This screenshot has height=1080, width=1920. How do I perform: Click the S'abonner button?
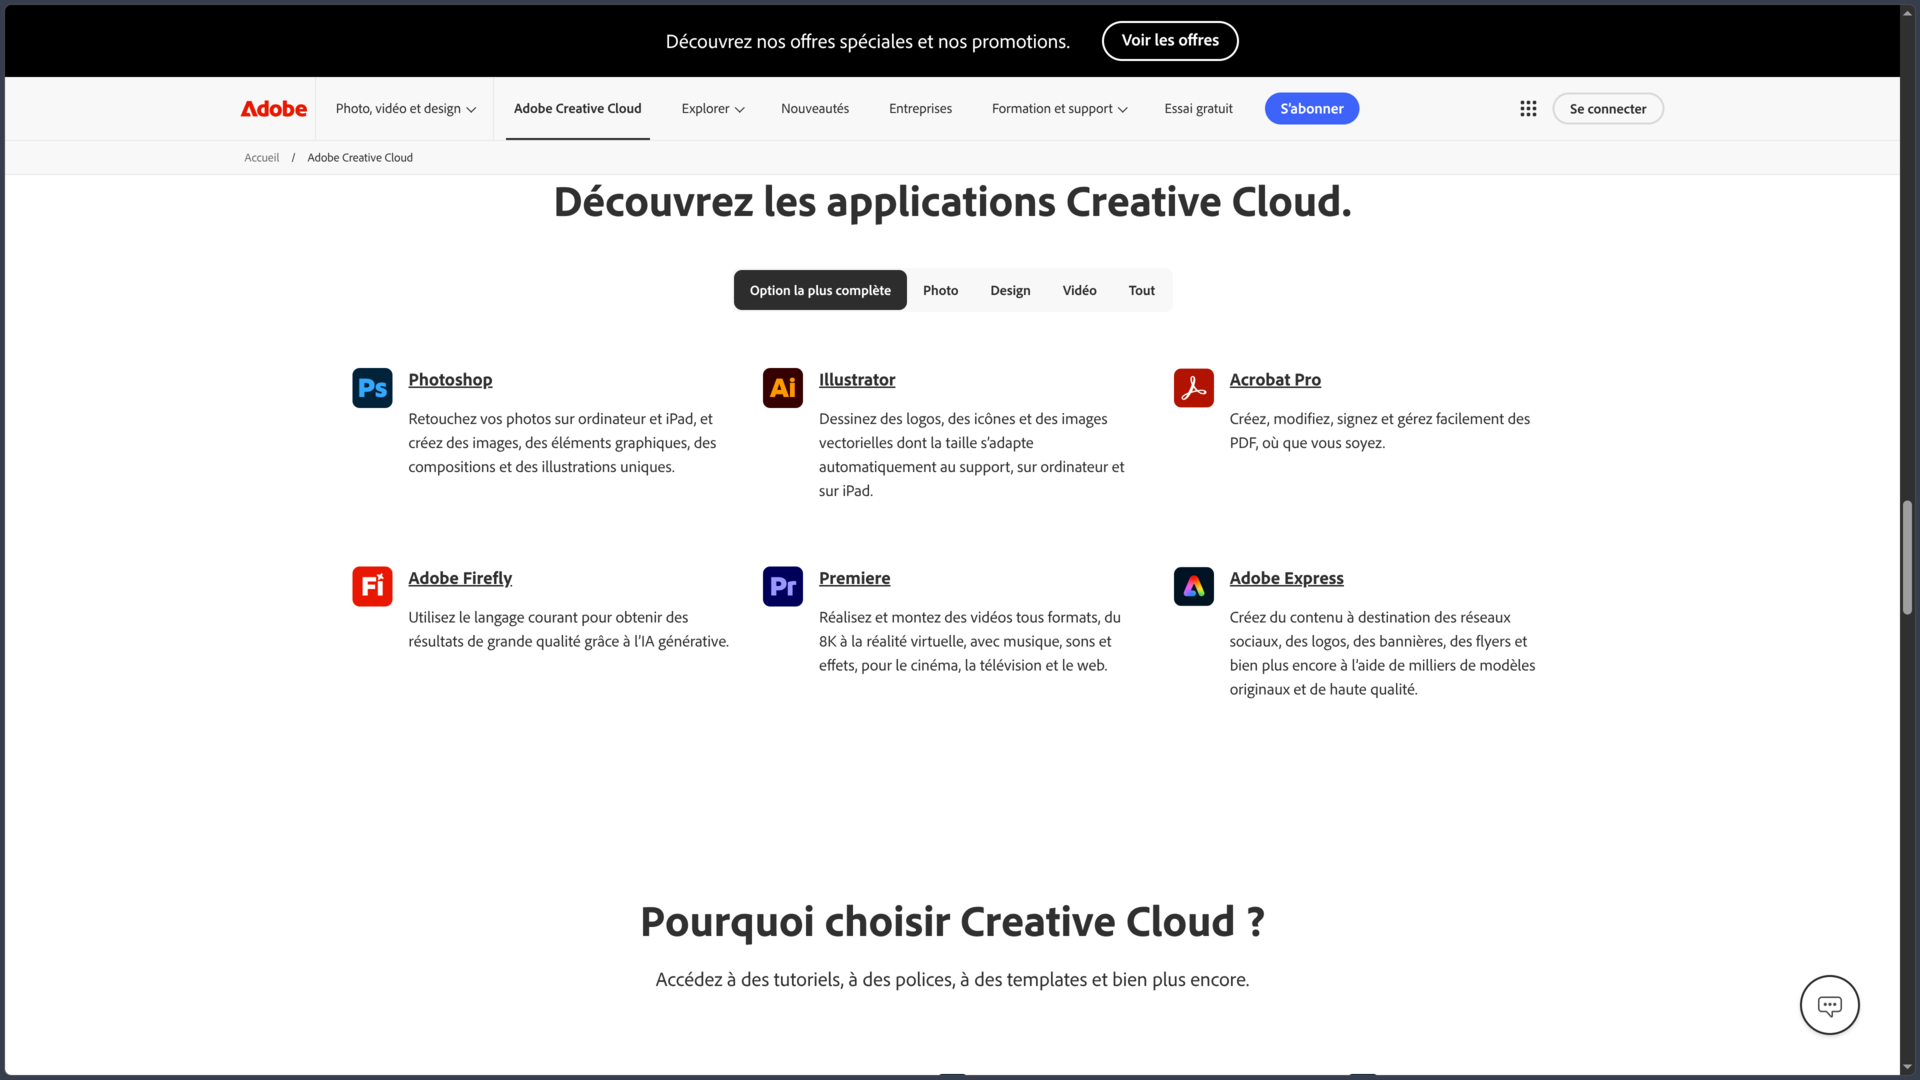1311,109
